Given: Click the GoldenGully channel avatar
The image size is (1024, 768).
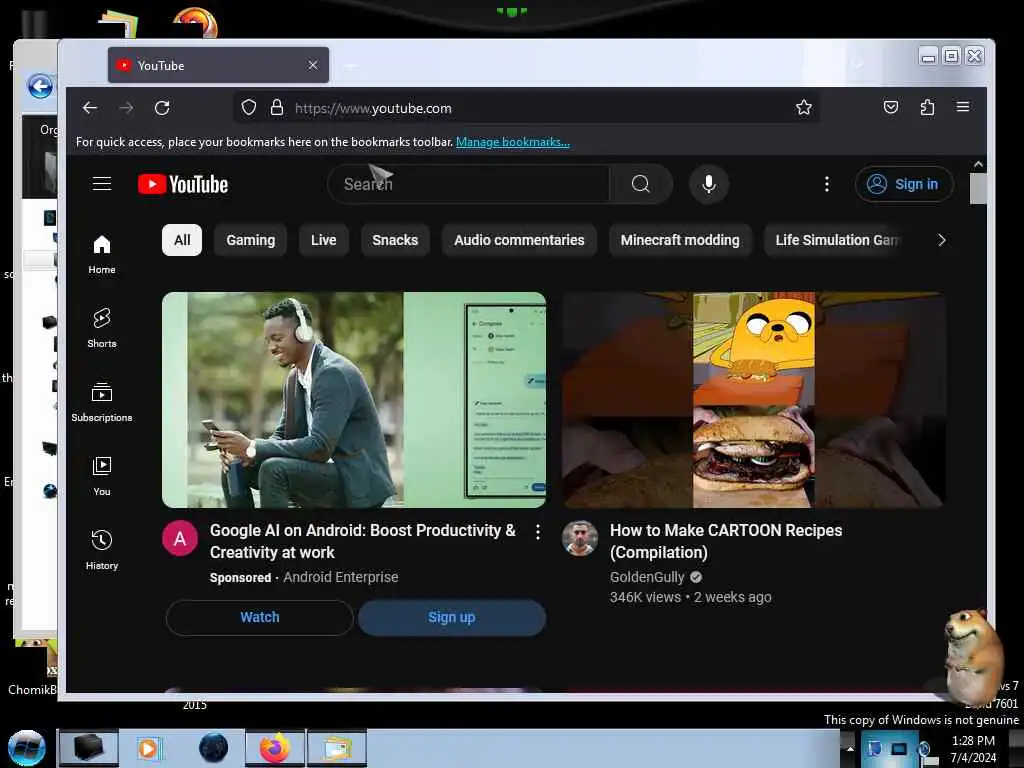Looking at the screenshot, I should coord(580,538).
